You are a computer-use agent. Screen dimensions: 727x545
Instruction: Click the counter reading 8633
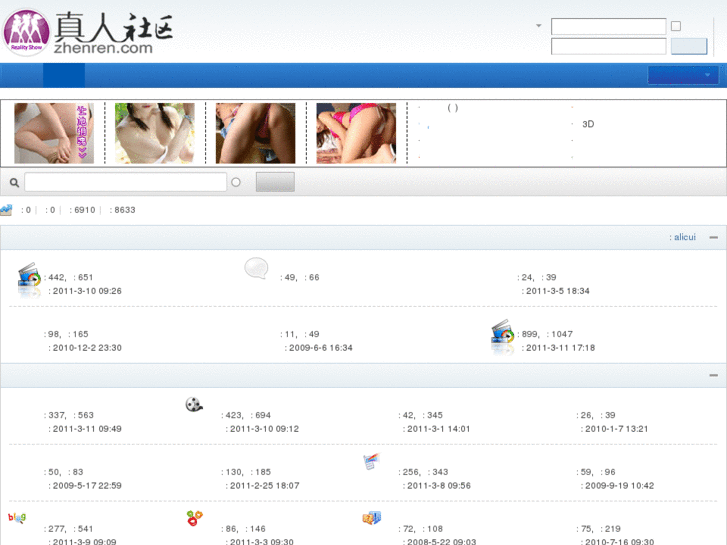pos(123,210)
